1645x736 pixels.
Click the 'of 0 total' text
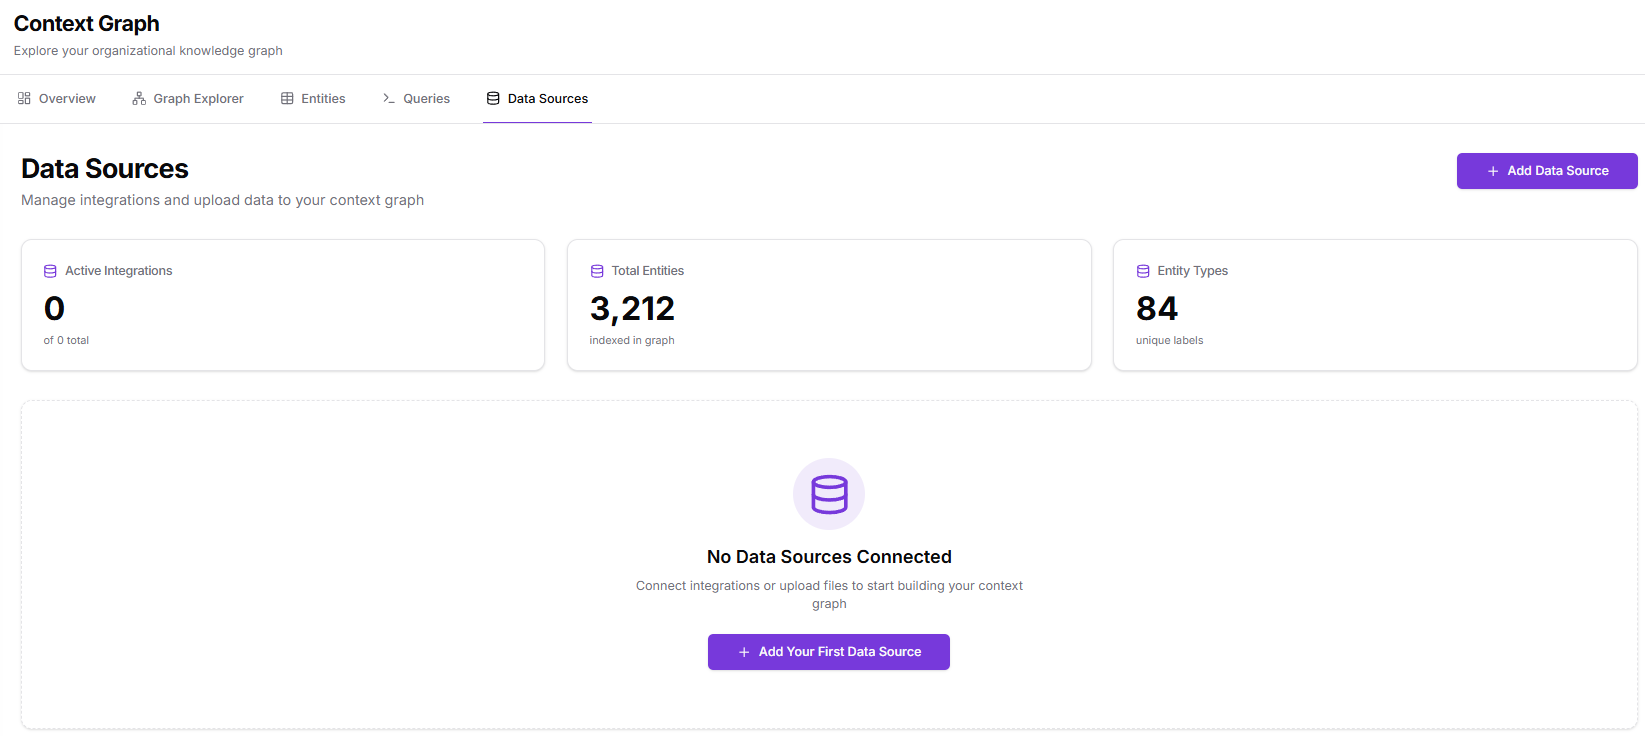click(66, 341)
